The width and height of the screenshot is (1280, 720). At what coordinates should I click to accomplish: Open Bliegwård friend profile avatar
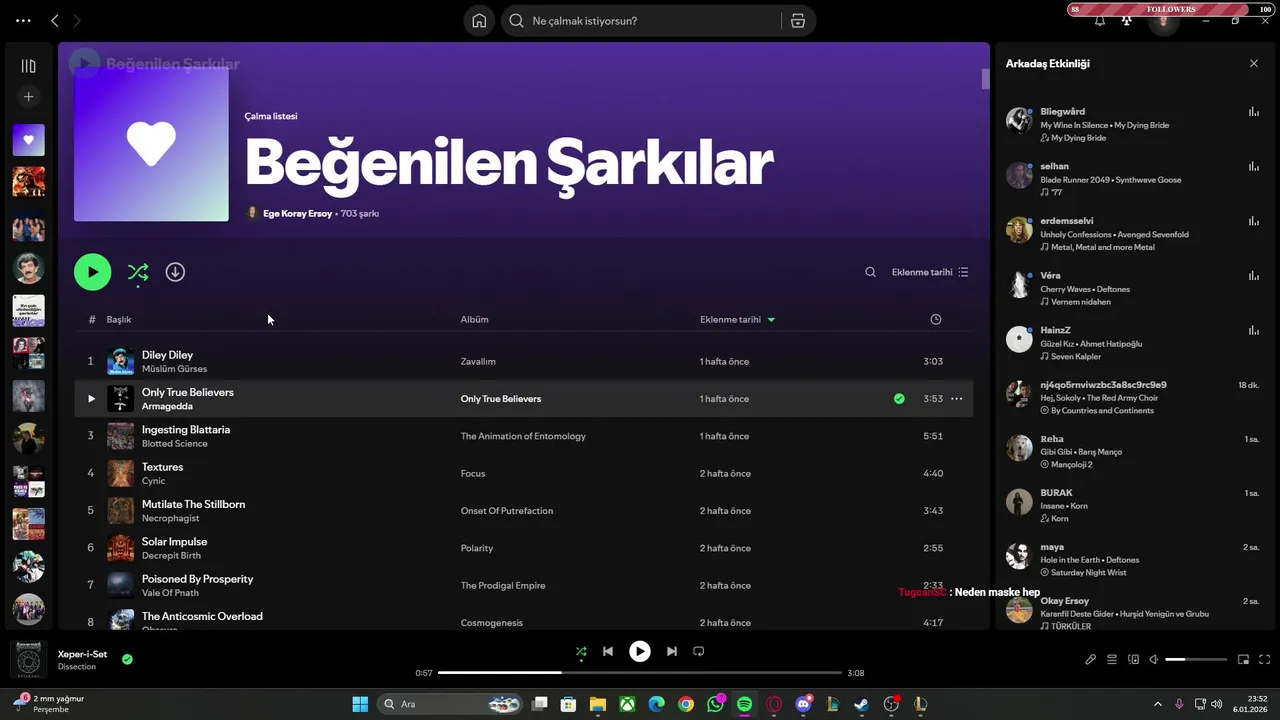(x=1019, y=121)
